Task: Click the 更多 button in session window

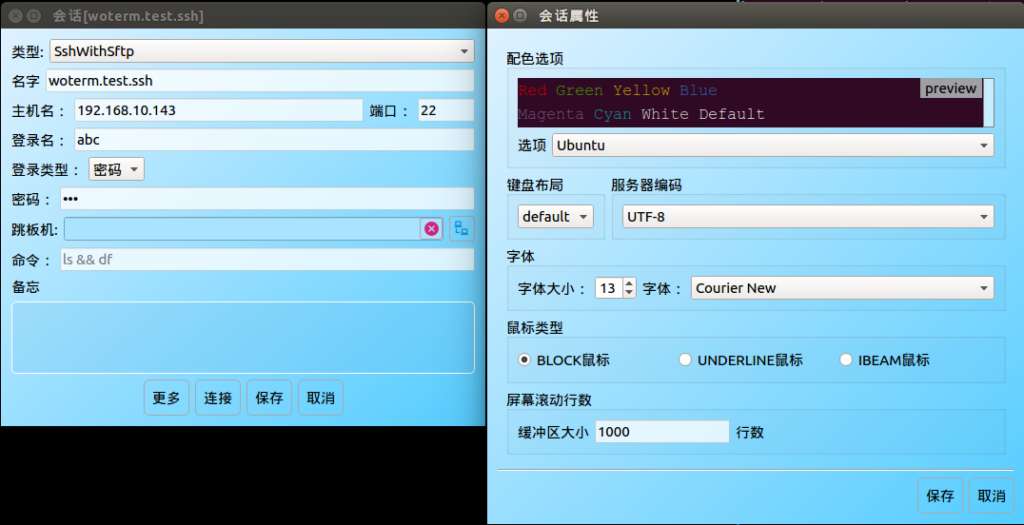Action: point(166,398)
